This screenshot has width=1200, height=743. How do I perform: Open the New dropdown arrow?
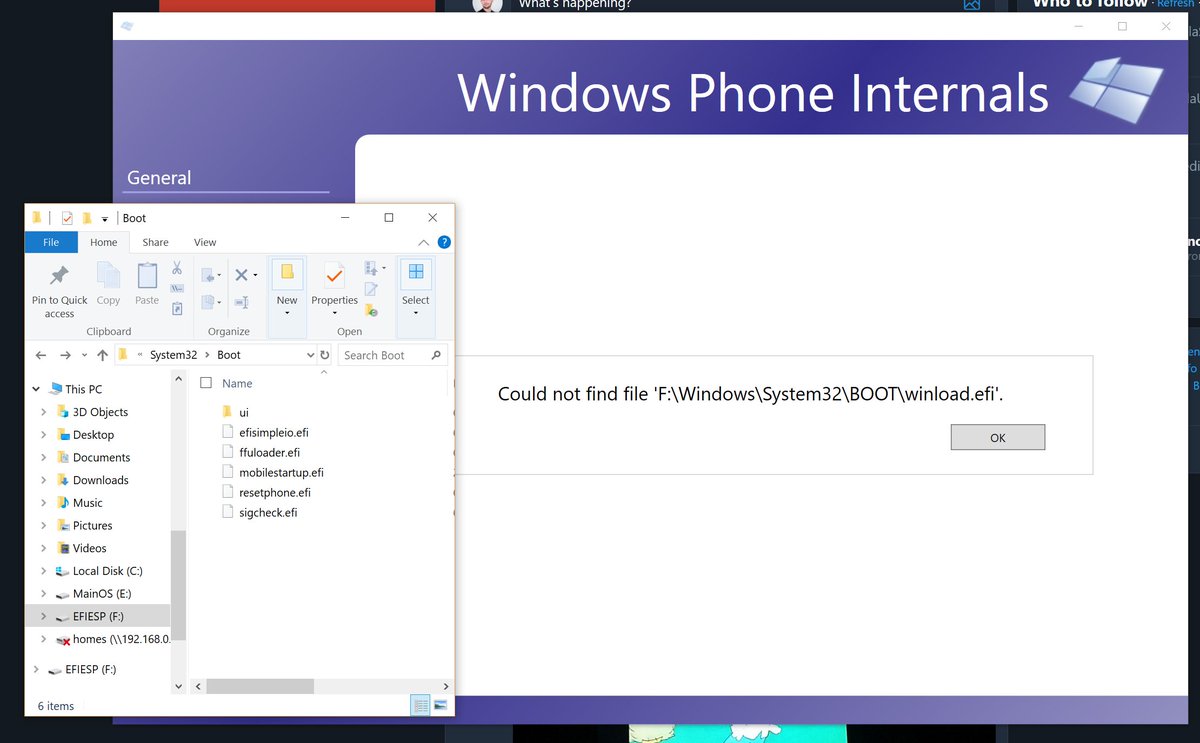287,313
